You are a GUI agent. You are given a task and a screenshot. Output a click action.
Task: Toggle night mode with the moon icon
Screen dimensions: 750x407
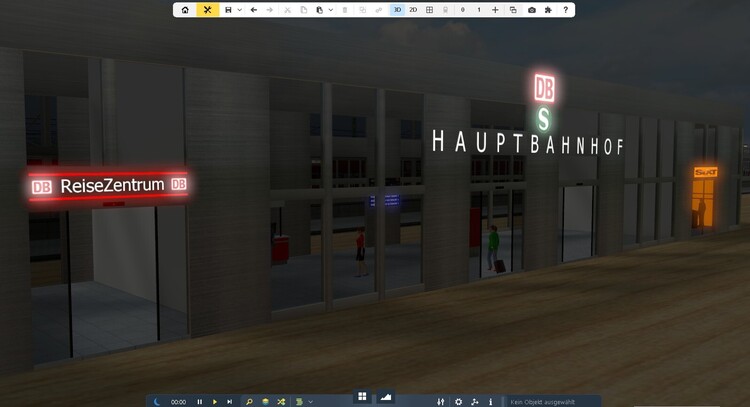(157, 402)
